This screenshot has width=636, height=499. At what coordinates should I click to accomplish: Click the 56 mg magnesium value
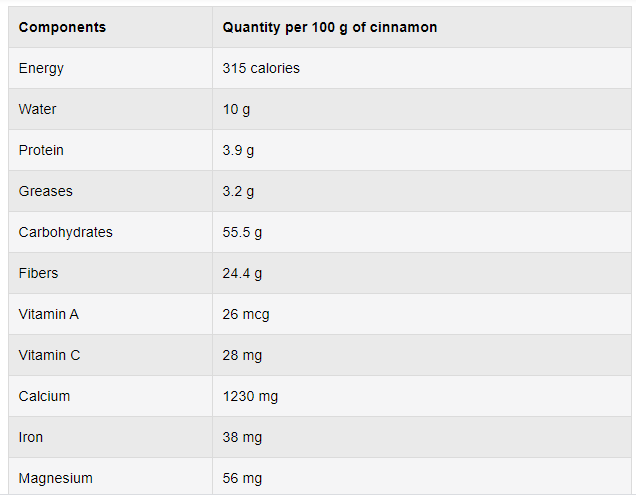(242, 478)
